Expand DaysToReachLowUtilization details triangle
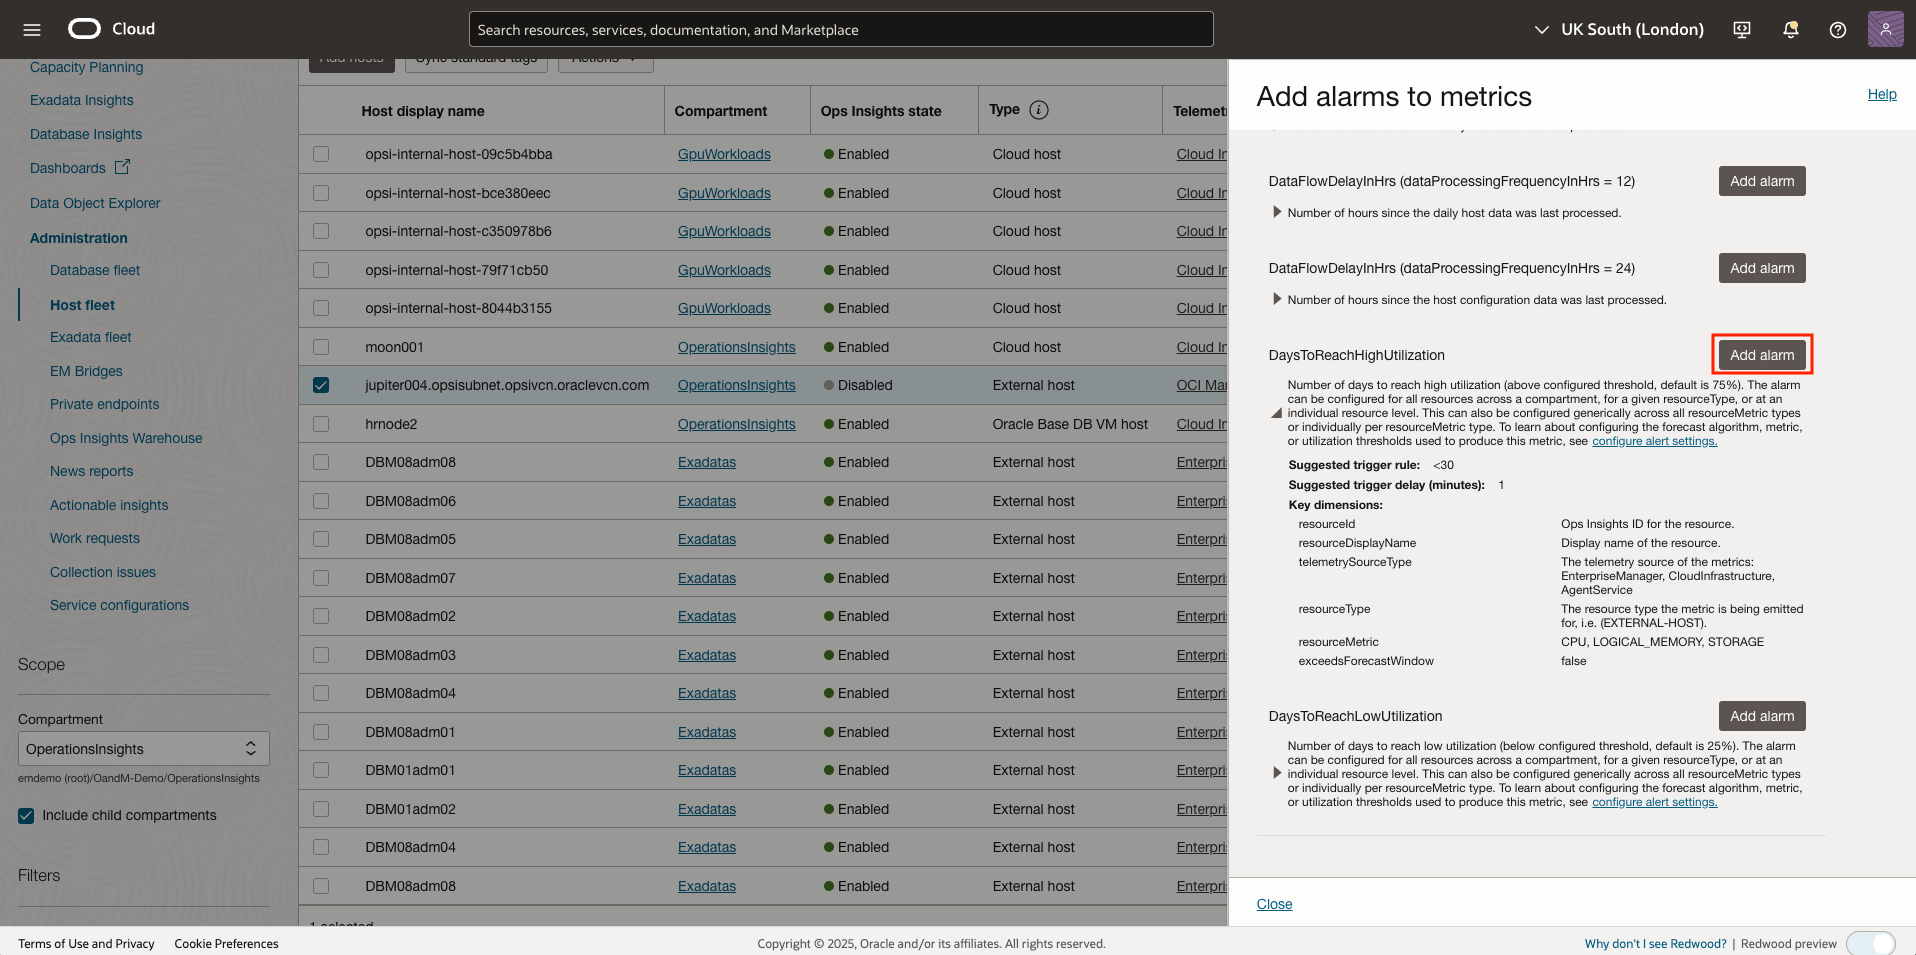The image size is (1916, 955). (1276, 773)
